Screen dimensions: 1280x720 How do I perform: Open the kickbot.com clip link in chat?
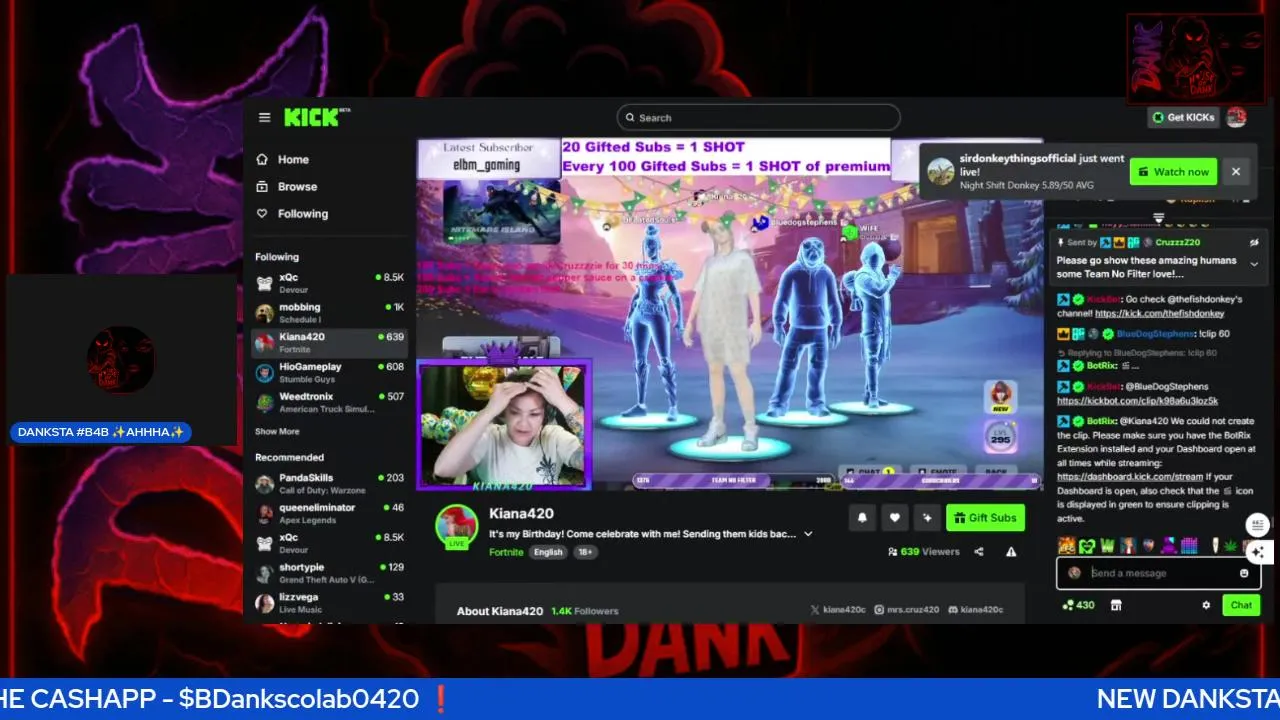1137,401
